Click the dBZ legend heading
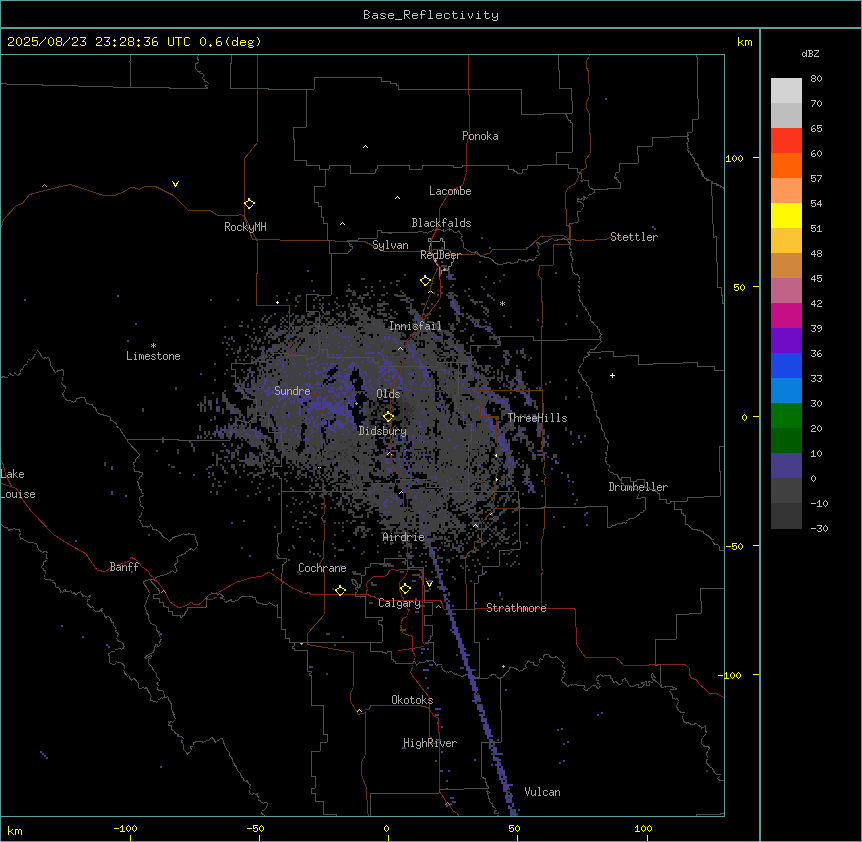 pos(810,54)
